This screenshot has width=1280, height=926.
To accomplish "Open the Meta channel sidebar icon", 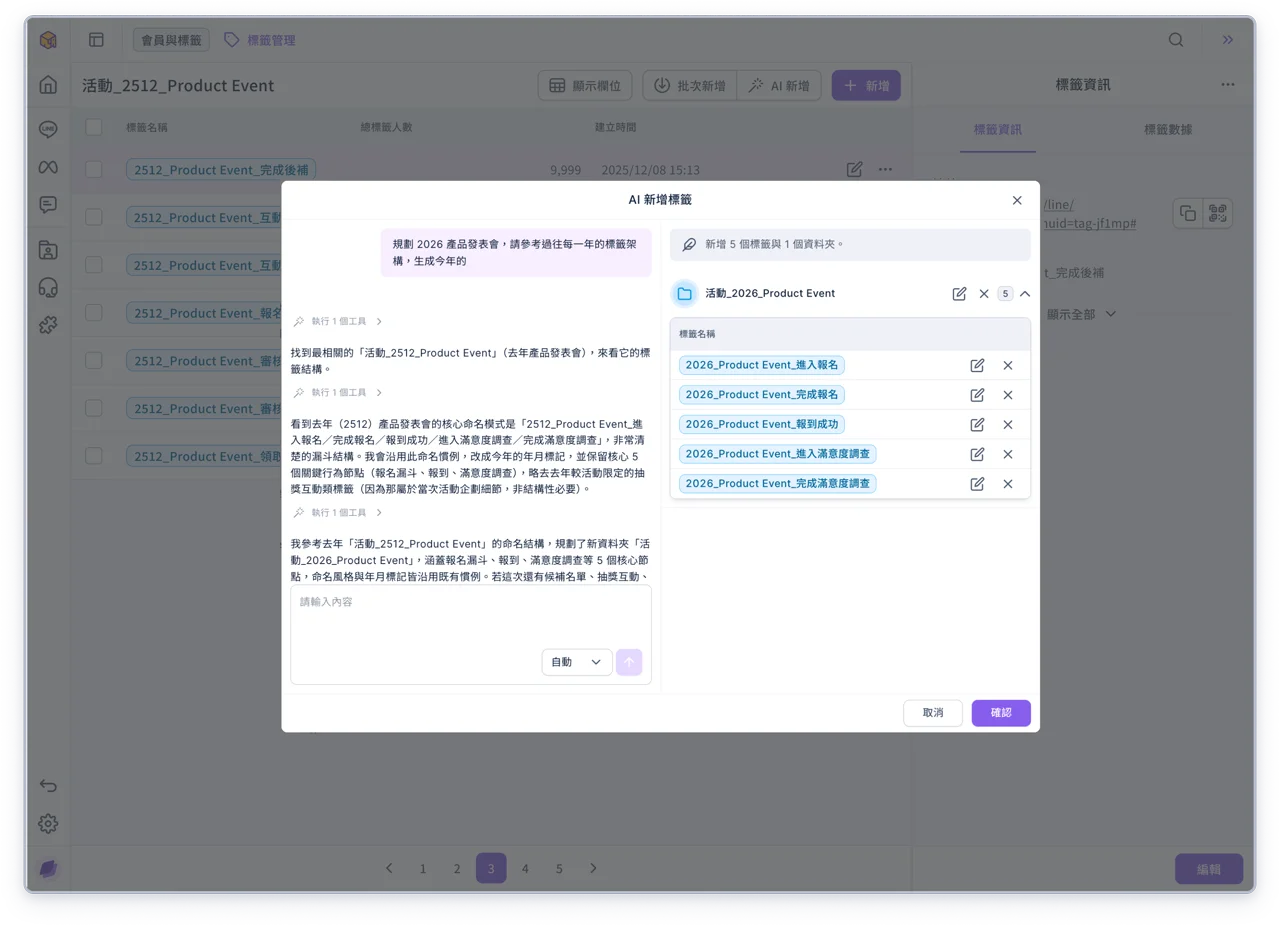I will coord(48,167).
